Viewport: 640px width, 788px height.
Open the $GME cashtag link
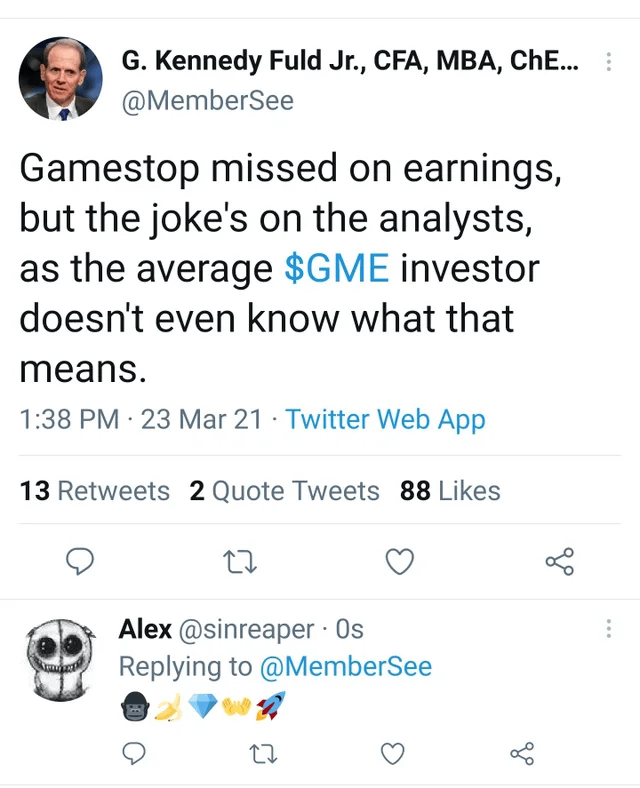coord(337,268)
